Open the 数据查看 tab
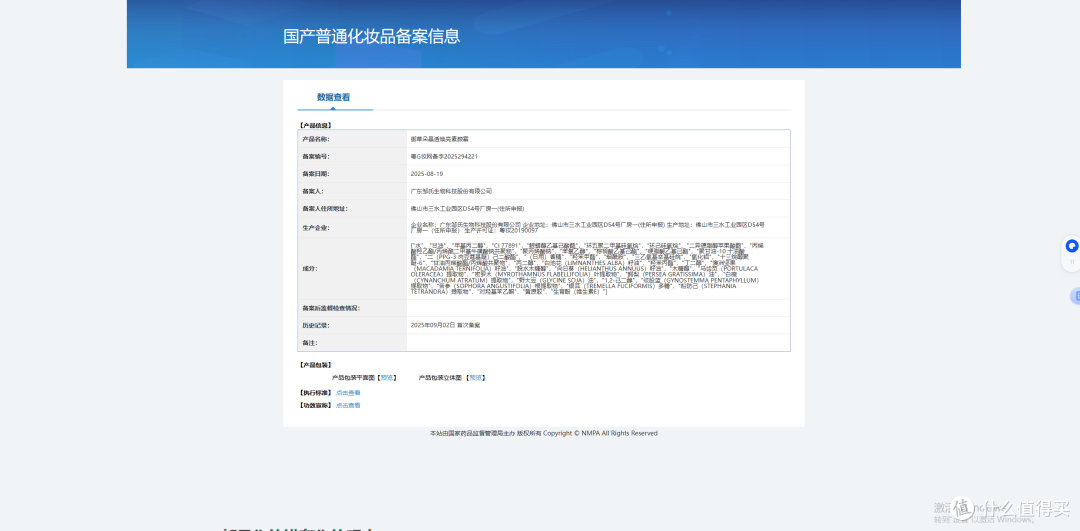 (x=333, y=97)
